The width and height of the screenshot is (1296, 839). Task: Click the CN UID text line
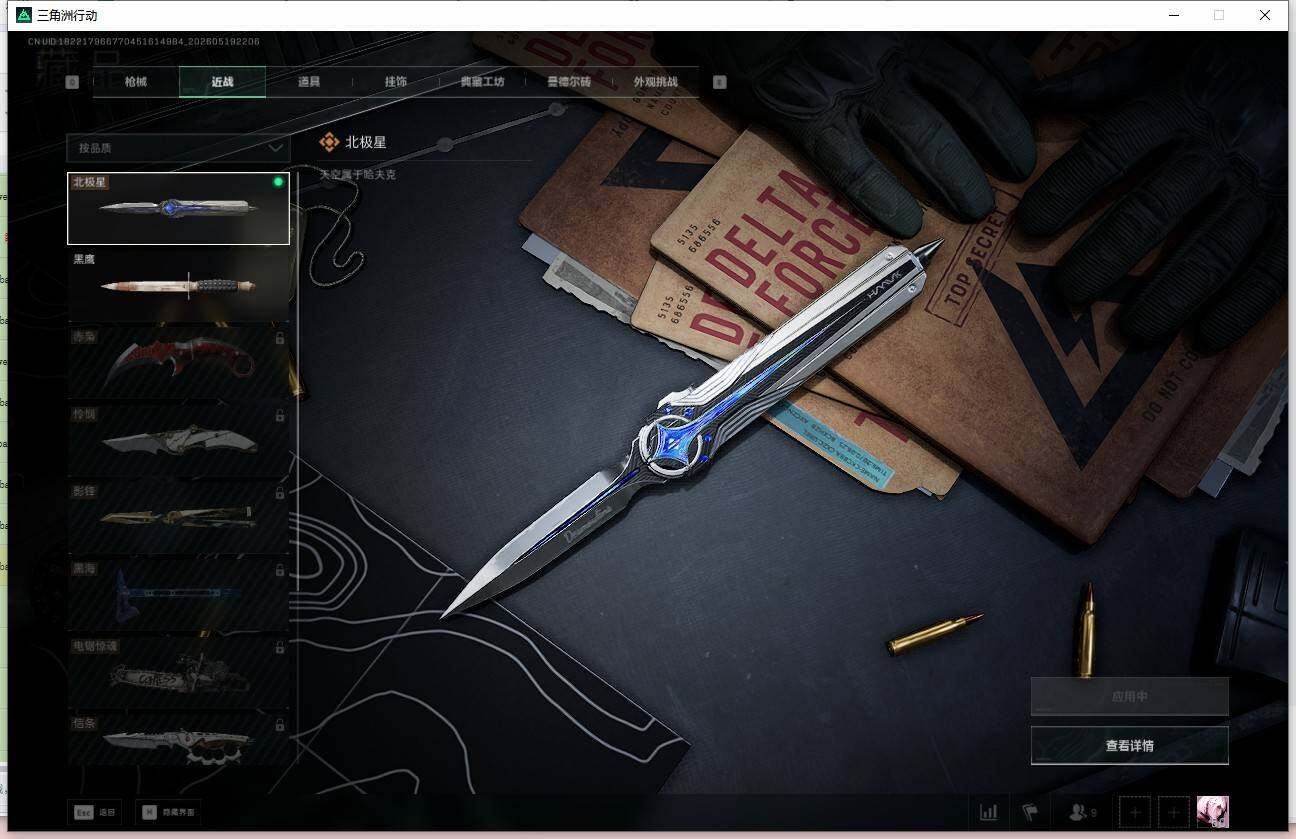tap(144, 42)
